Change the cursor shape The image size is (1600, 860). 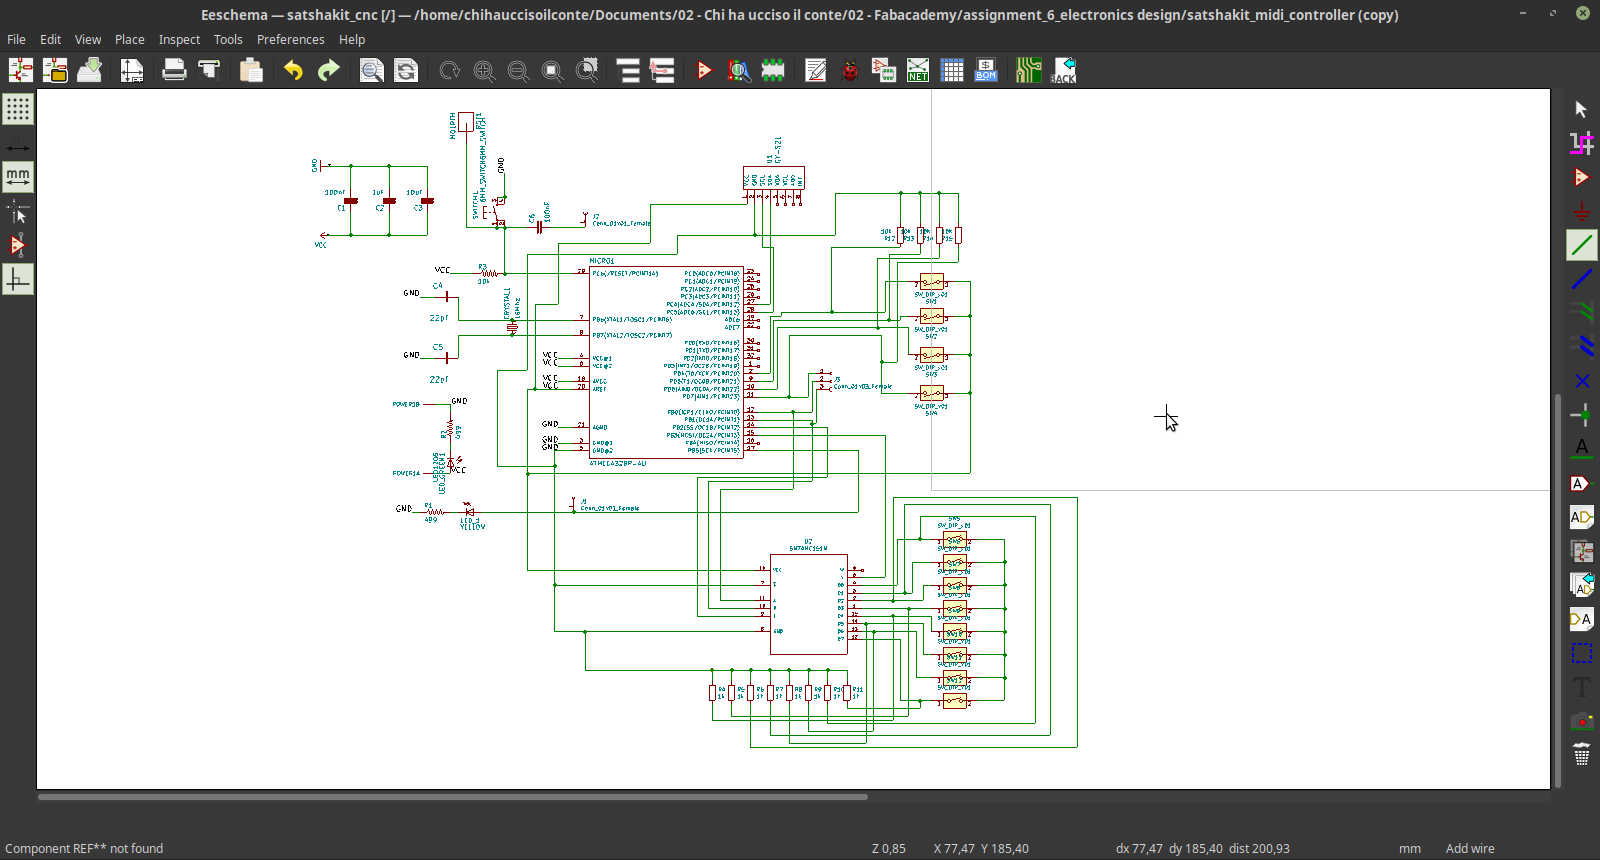(x=18, y=211)
